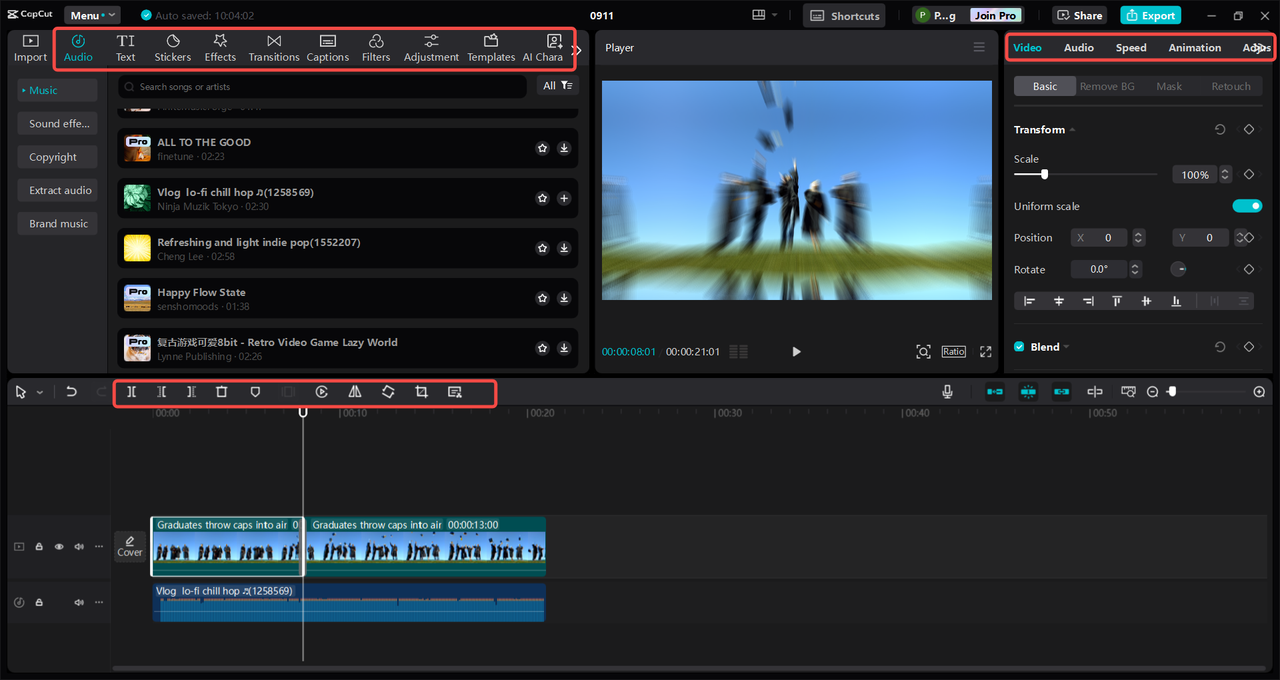Play the video in the Player
This screenshot has height=680, width=1280.
pos(796,352)
